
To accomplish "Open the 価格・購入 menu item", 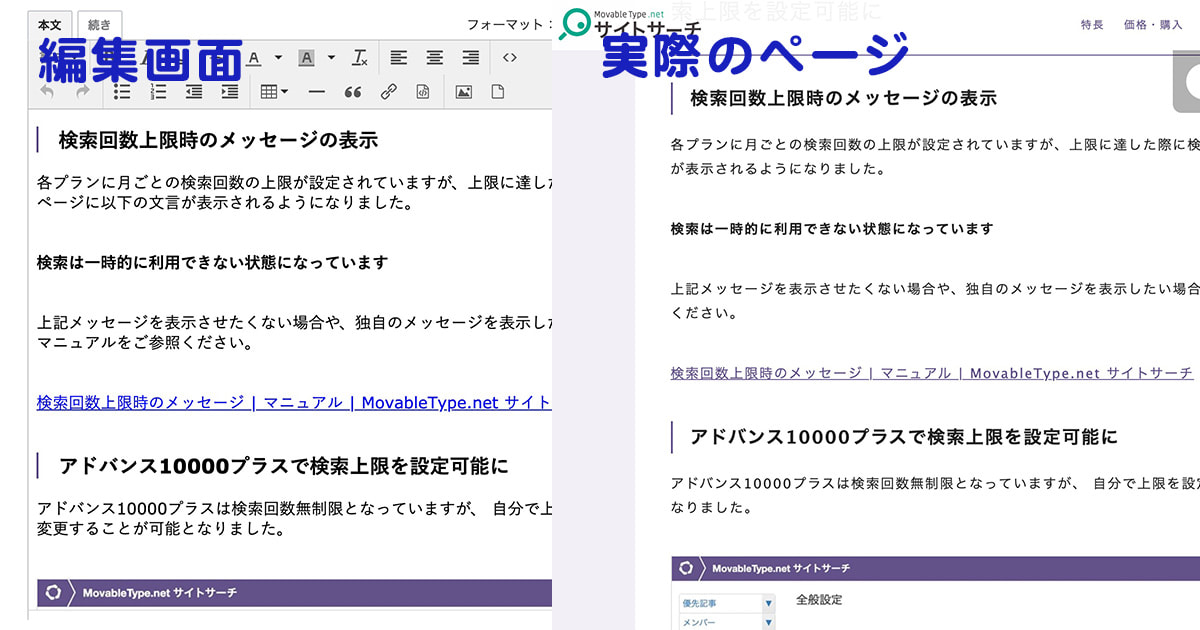I will pos(1153,25).
